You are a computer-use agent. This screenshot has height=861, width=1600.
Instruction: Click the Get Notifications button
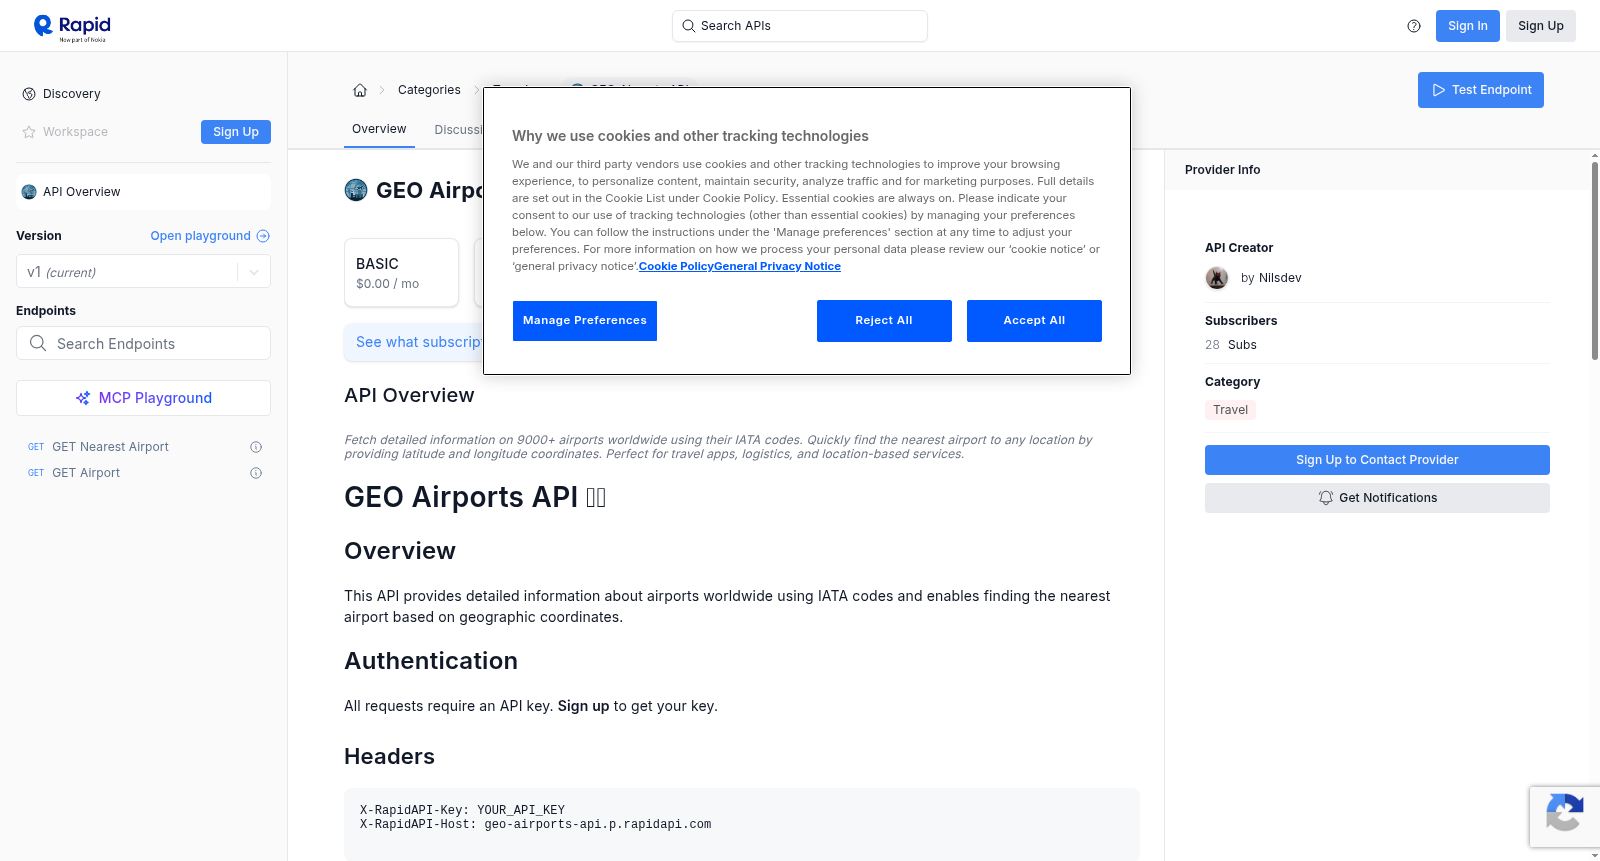click(x=1377, y=498)
